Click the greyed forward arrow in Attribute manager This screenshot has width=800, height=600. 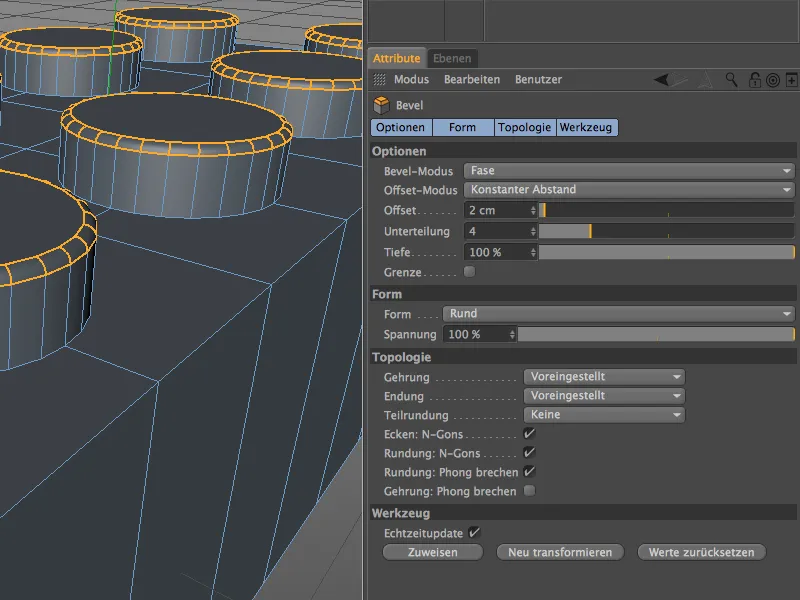679,80
